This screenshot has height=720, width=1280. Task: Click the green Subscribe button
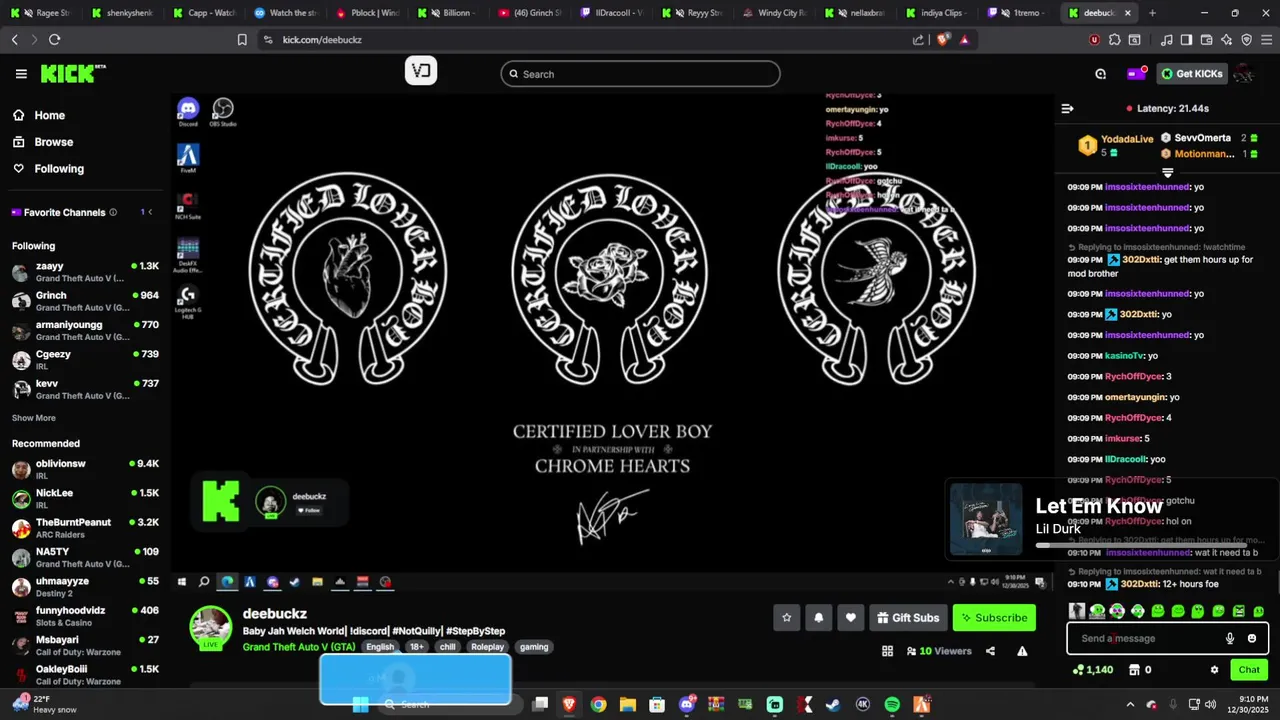994,618
